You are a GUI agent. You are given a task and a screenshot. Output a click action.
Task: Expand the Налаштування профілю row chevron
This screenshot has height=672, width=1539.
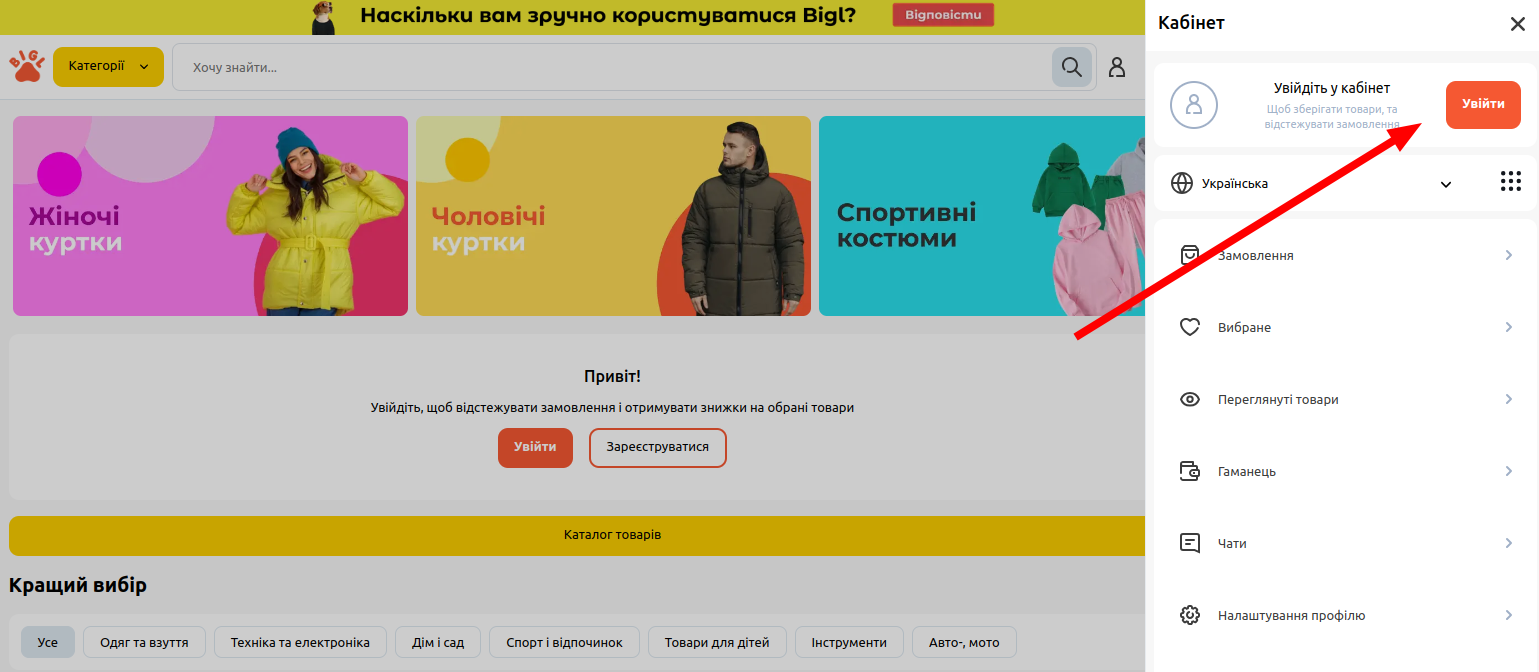pos(1509,615)
